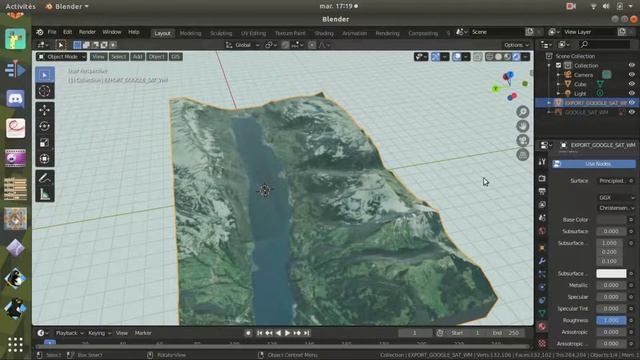Switch to wireframe viewport shading

pyautogui.click(x=489, y=57)
